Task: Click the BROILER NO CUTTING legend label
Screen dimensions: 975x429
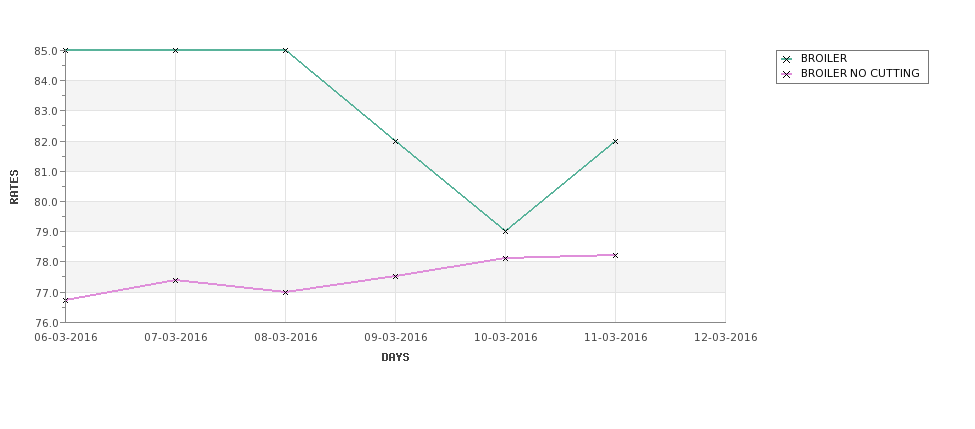Action: [860, 73]
